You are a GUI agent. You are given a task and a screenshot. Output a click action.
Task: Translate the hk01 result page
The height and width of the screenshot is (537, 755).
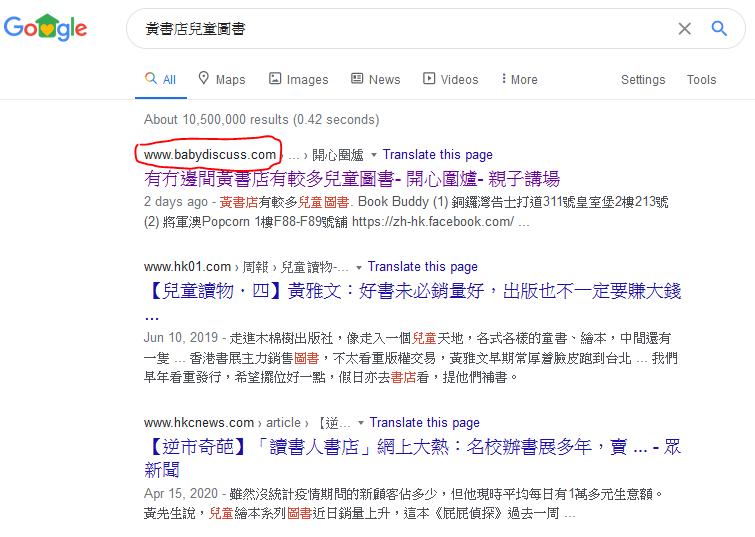click(x=423, y=266)
